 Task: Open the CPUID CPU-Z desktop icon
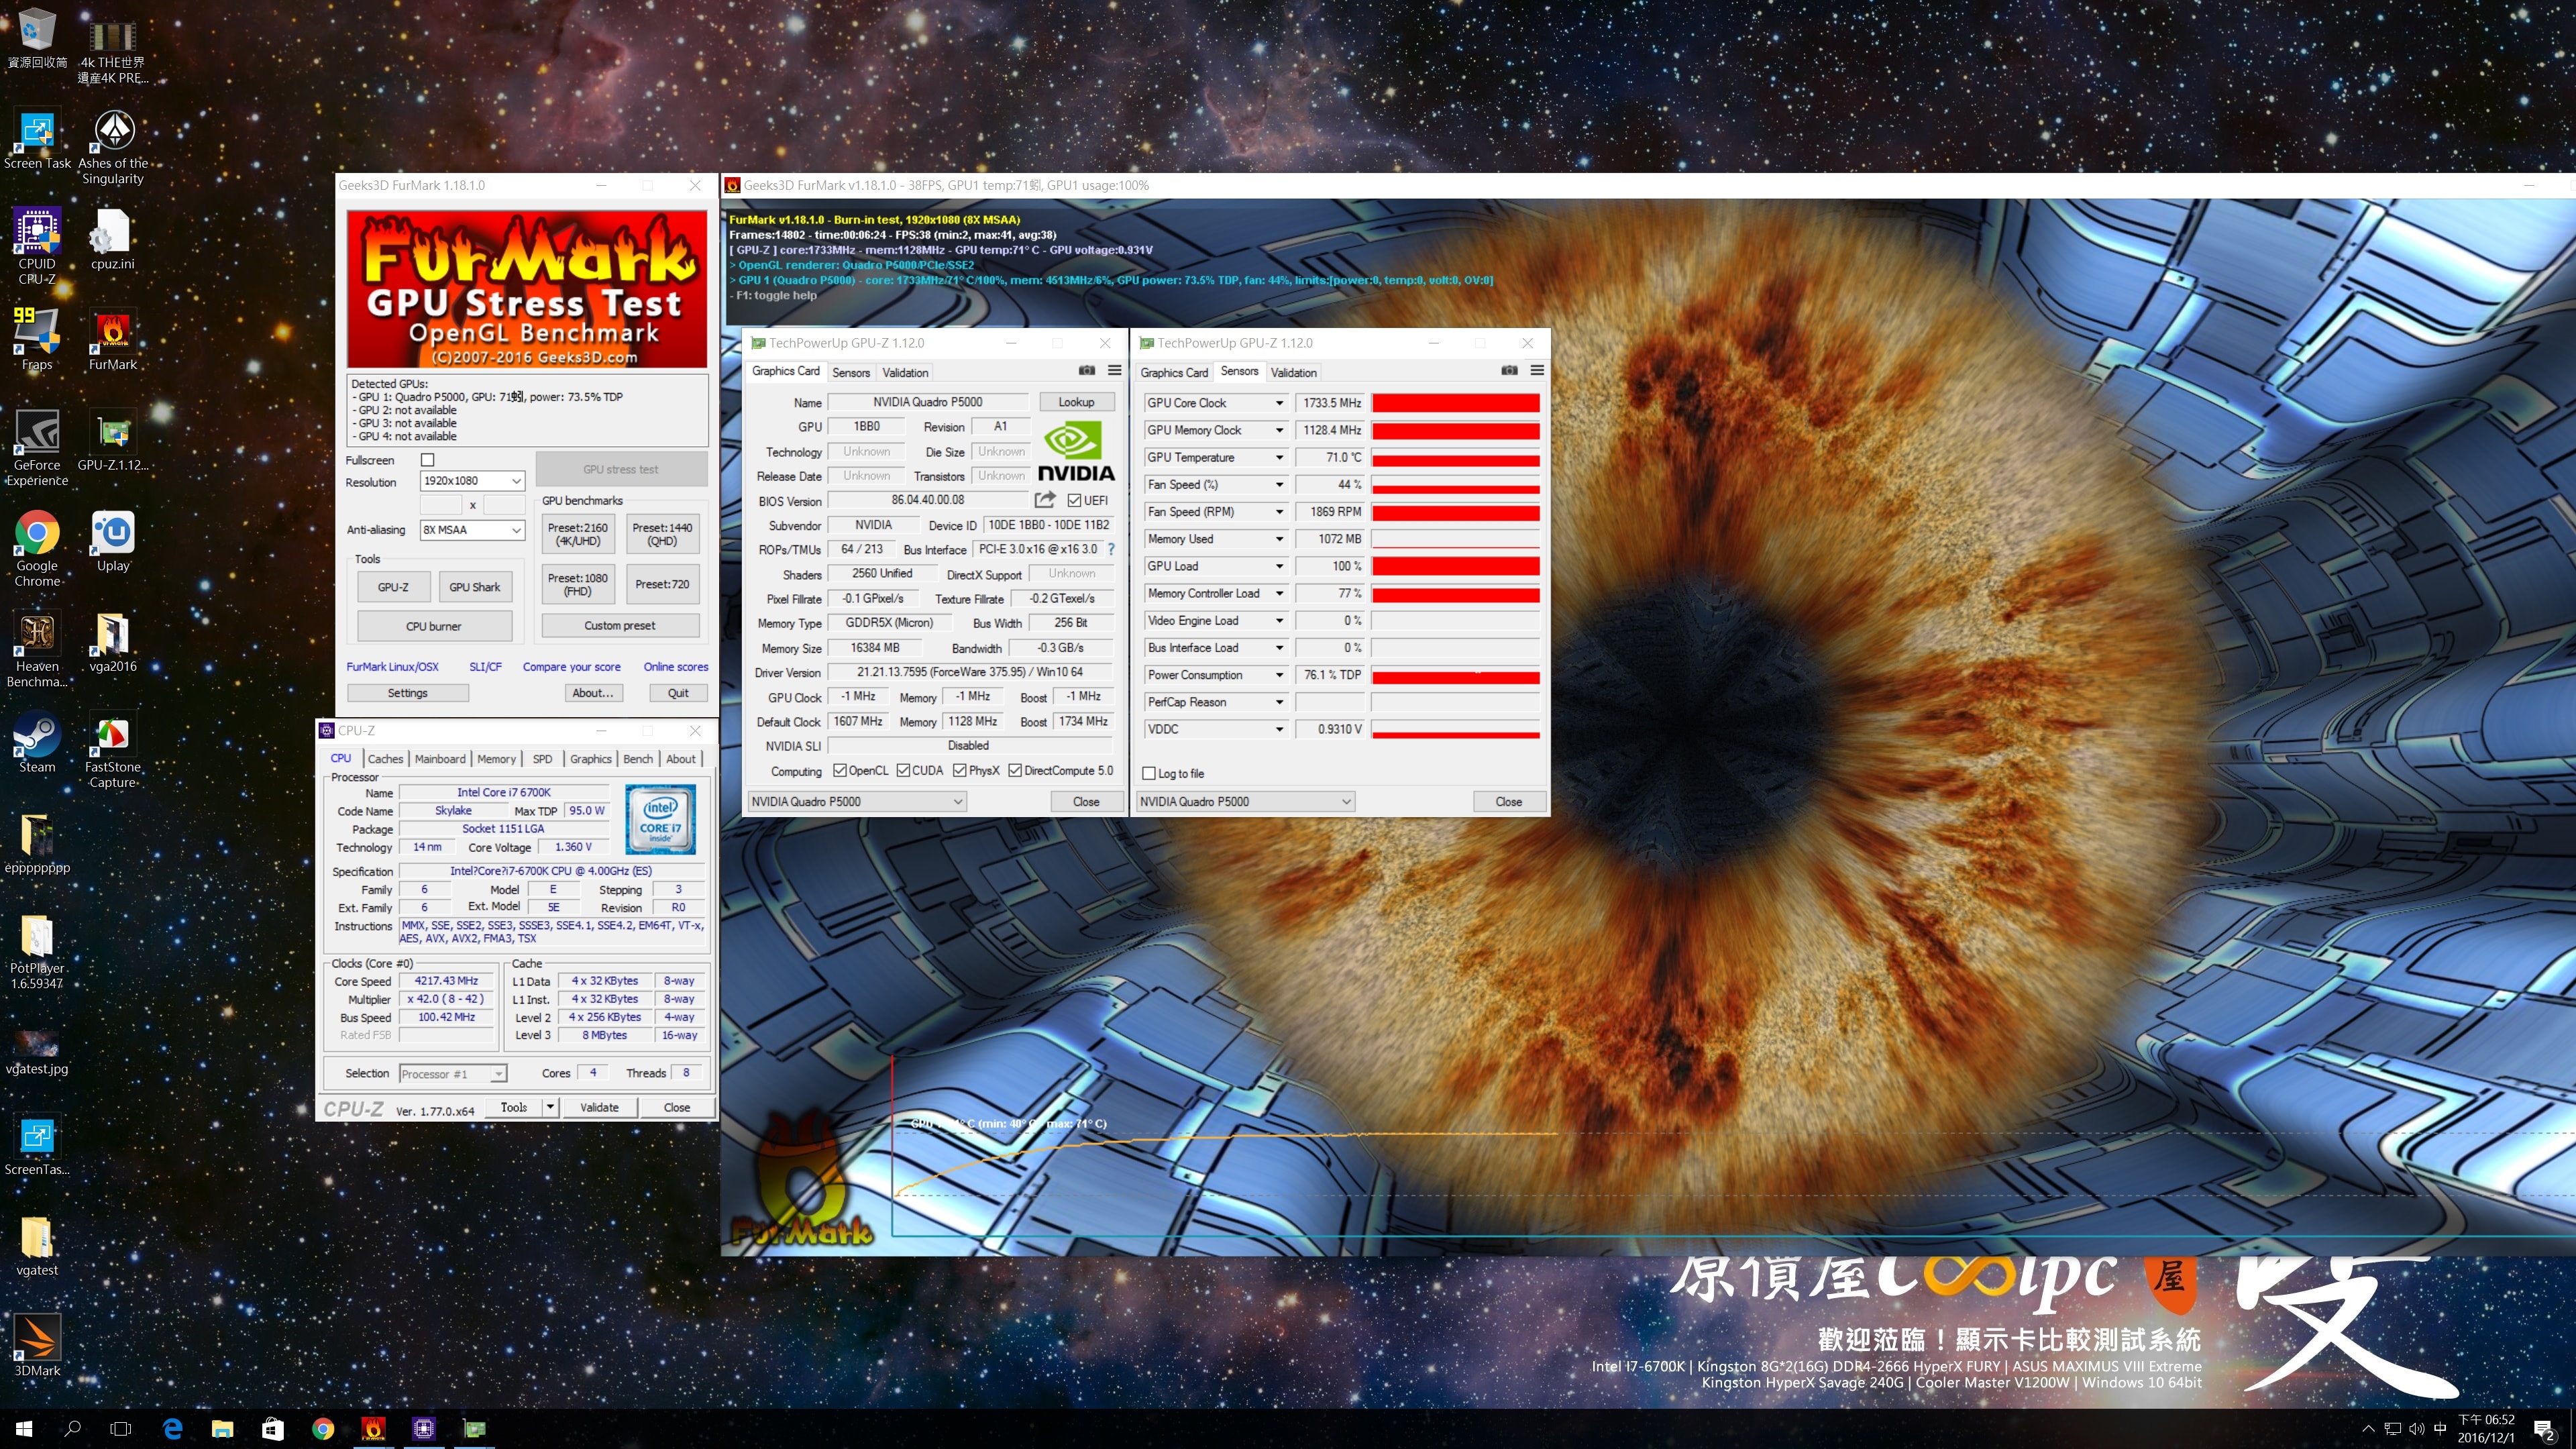(37, 245)
